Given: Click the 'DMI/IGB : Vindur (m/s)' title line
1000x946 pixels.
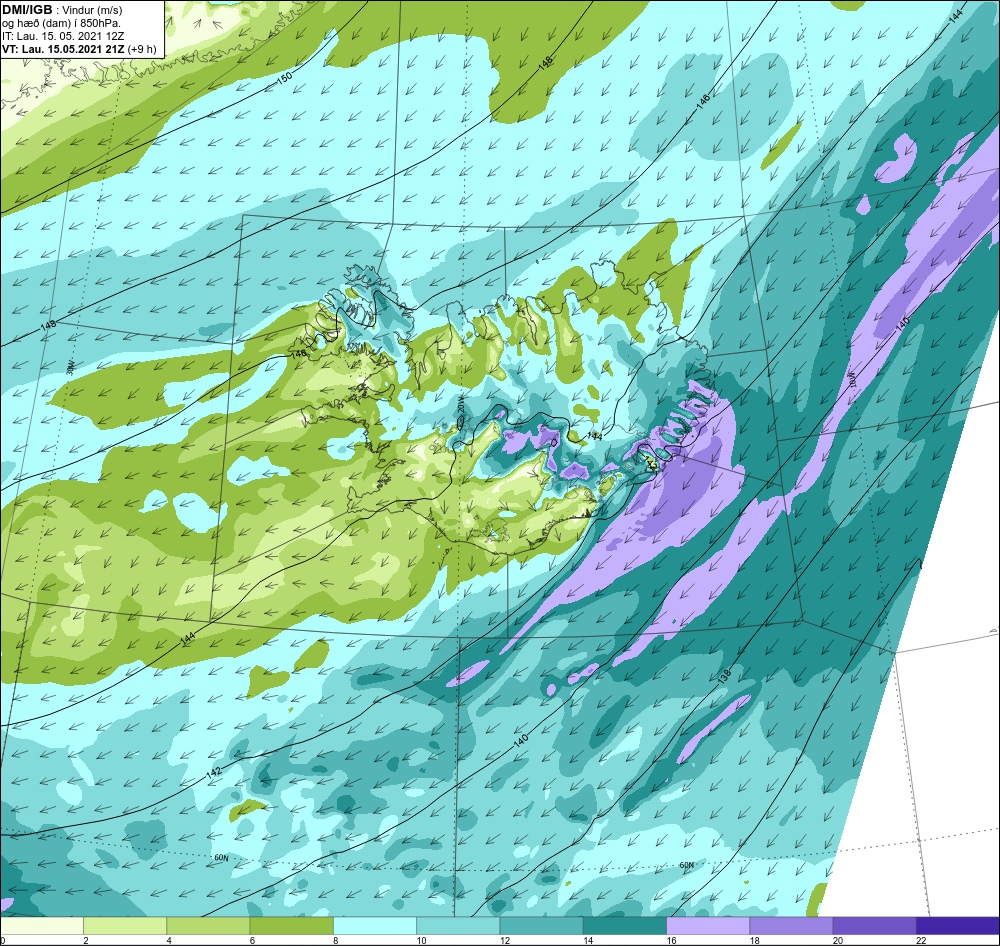Looking at the screenshot, I should 62,10.
